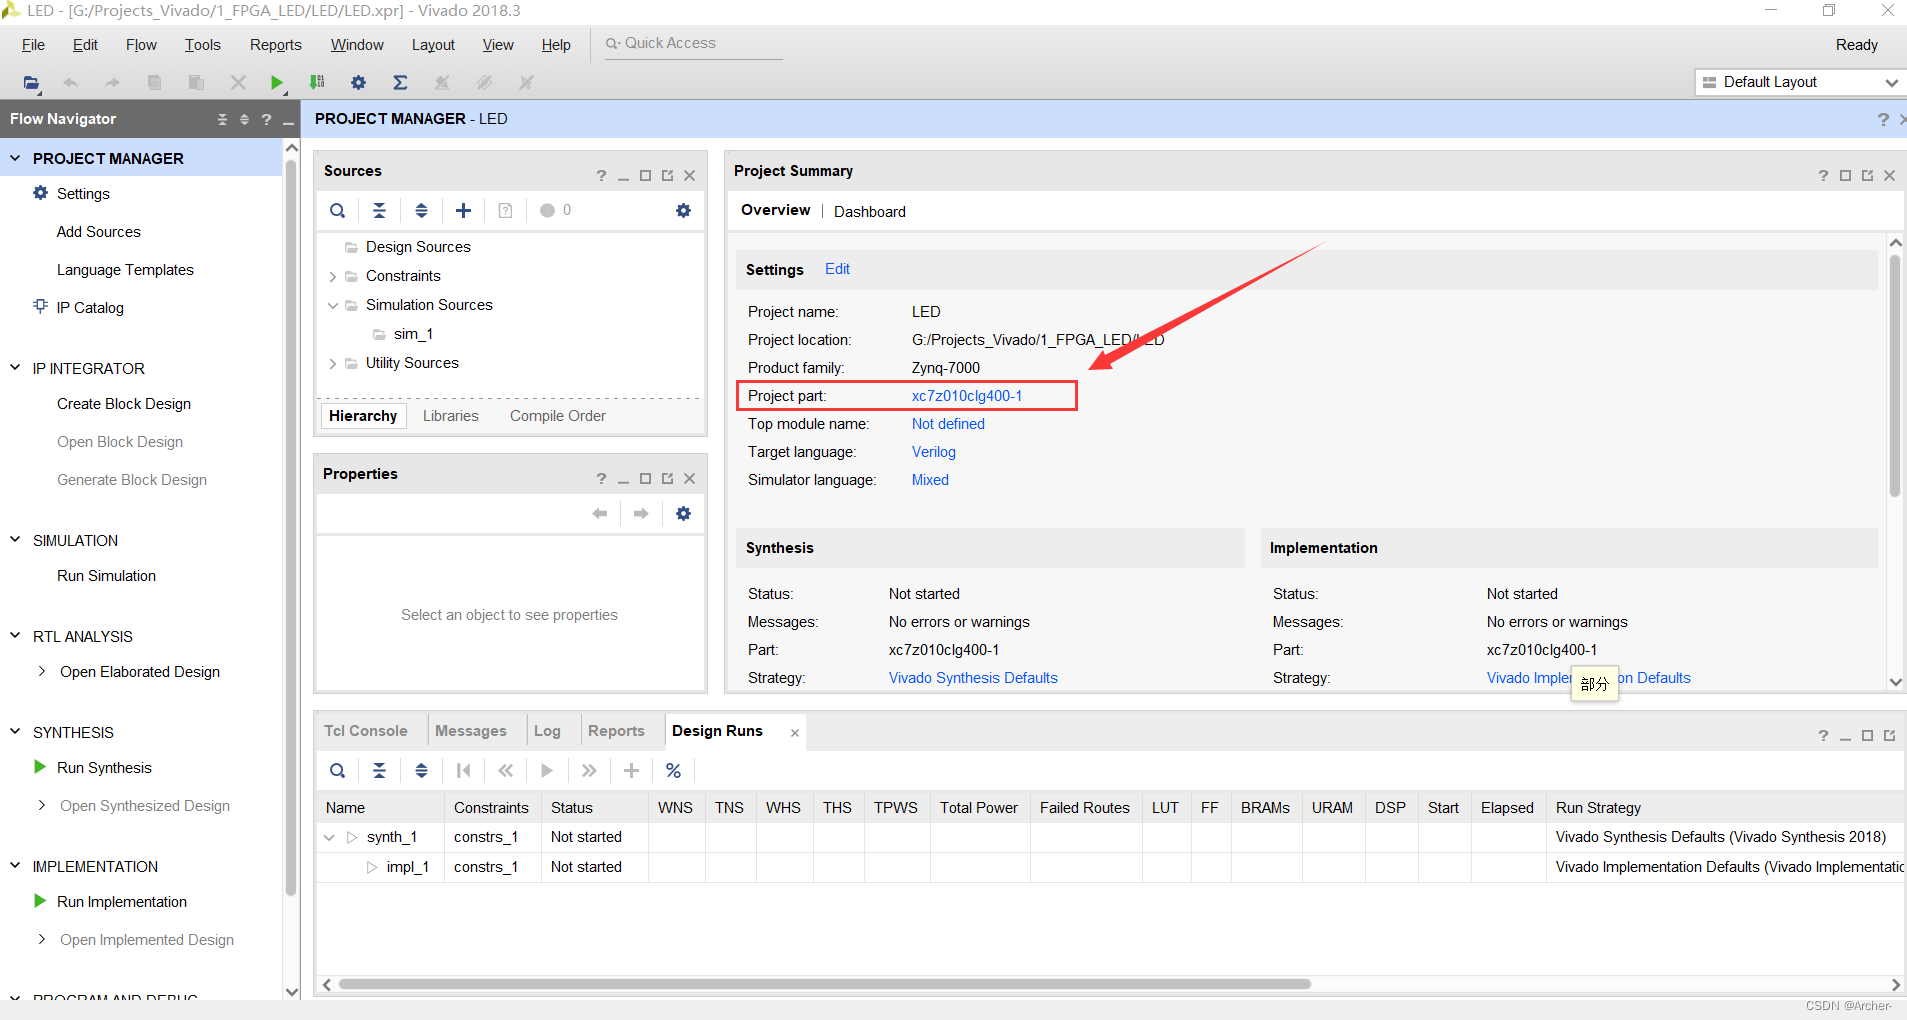Screen dimensions: 1907x1020
Task: Click Mixed simulator language link
Action: (x=930, y=480)
